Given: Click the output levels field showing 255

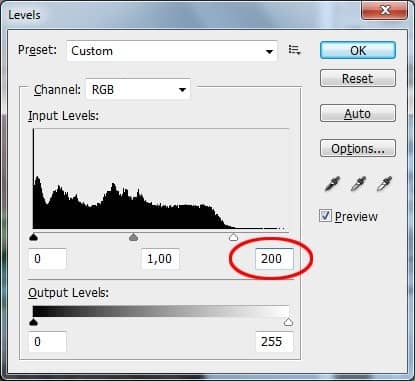Looking at the screenshot, I should click(274, 342).
